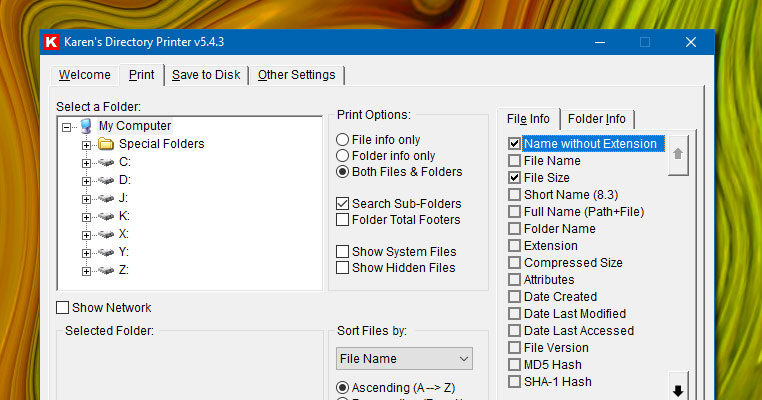This screenshot has height=400, width=762.
Task: Enable Short Name (8.3) checkbox
Action: (x=514, y=195)
